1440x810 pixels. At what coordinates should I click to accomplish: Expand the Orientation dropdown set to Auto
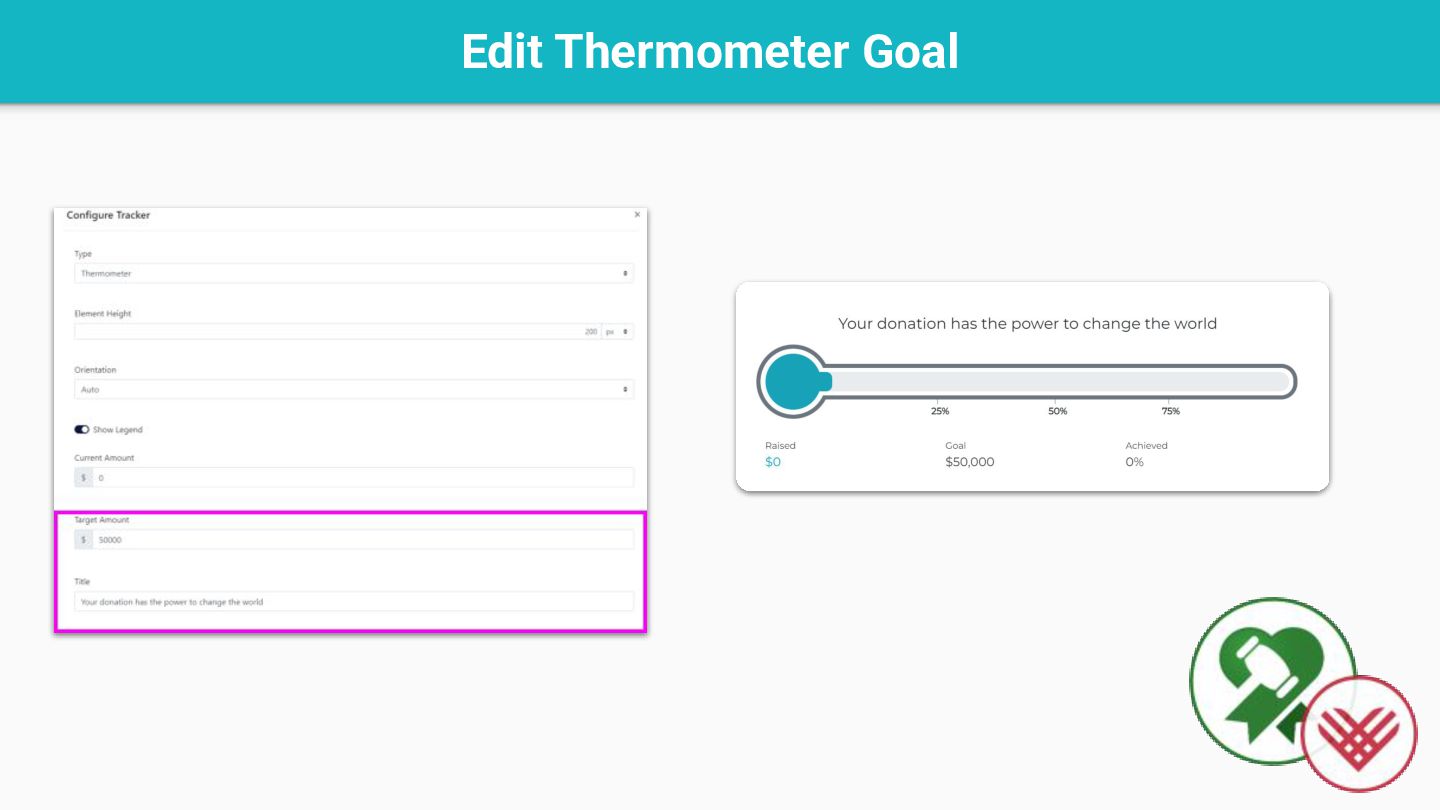pos(353,389)
